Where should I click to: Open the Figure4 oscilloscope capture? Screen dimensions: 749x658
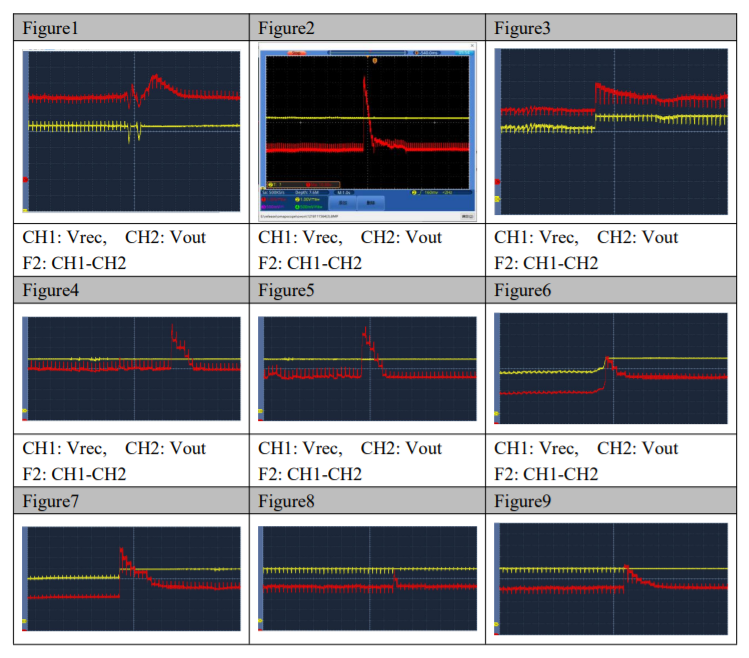click(x=131, y=368)
